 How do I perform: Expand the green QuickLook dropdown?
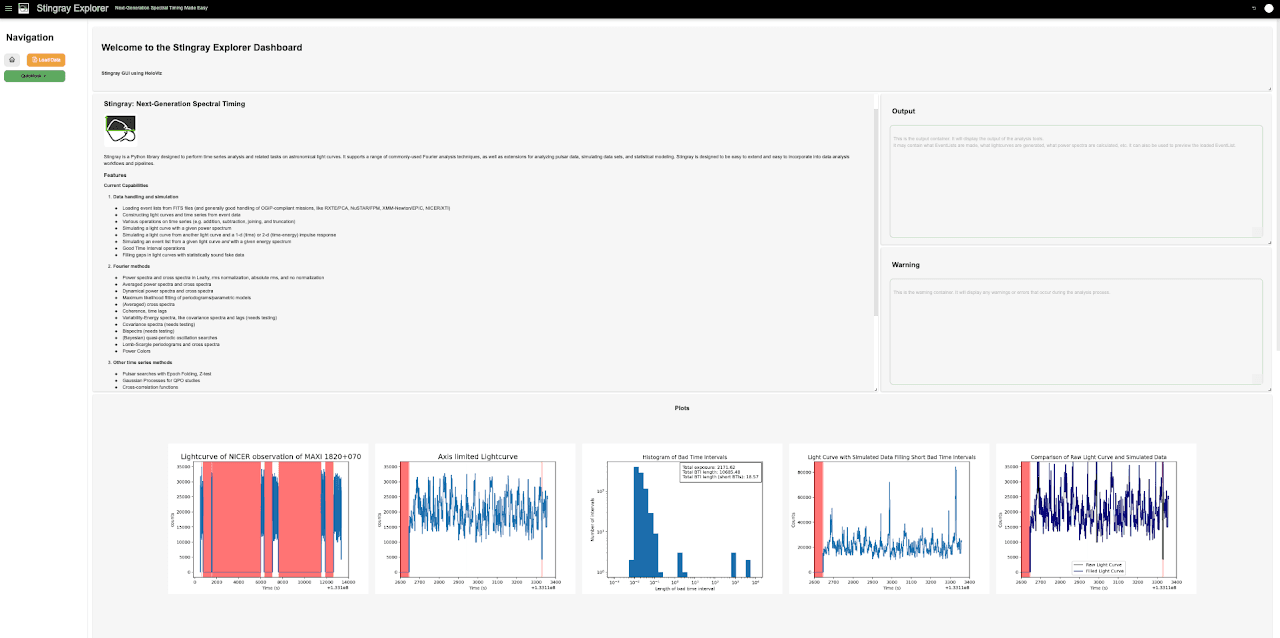(35, 76)
